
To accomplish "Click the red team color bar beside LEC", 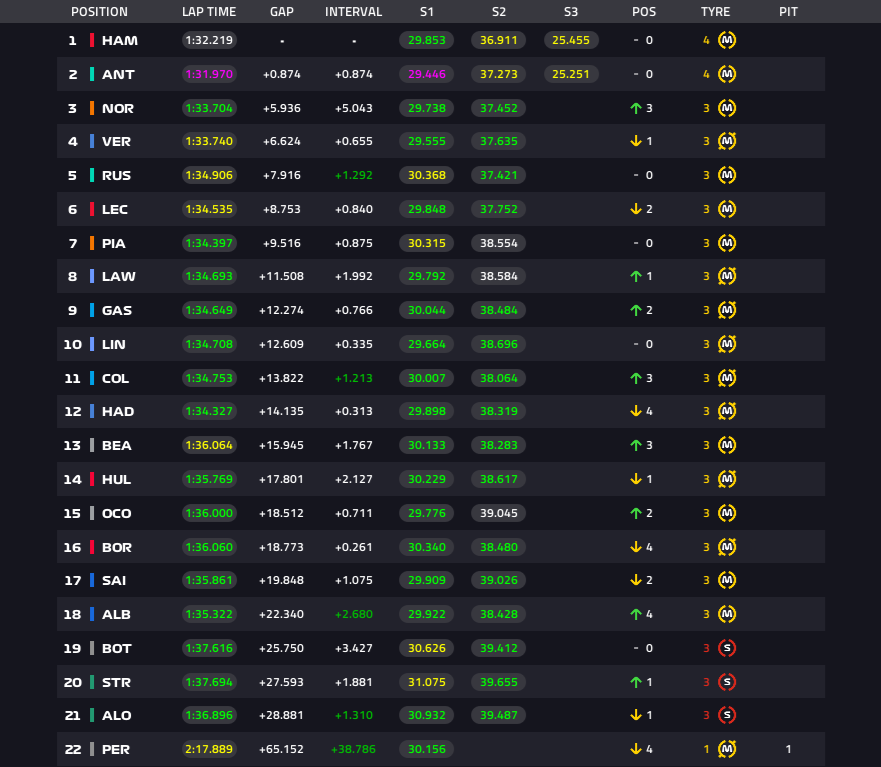I will [92, 209].
